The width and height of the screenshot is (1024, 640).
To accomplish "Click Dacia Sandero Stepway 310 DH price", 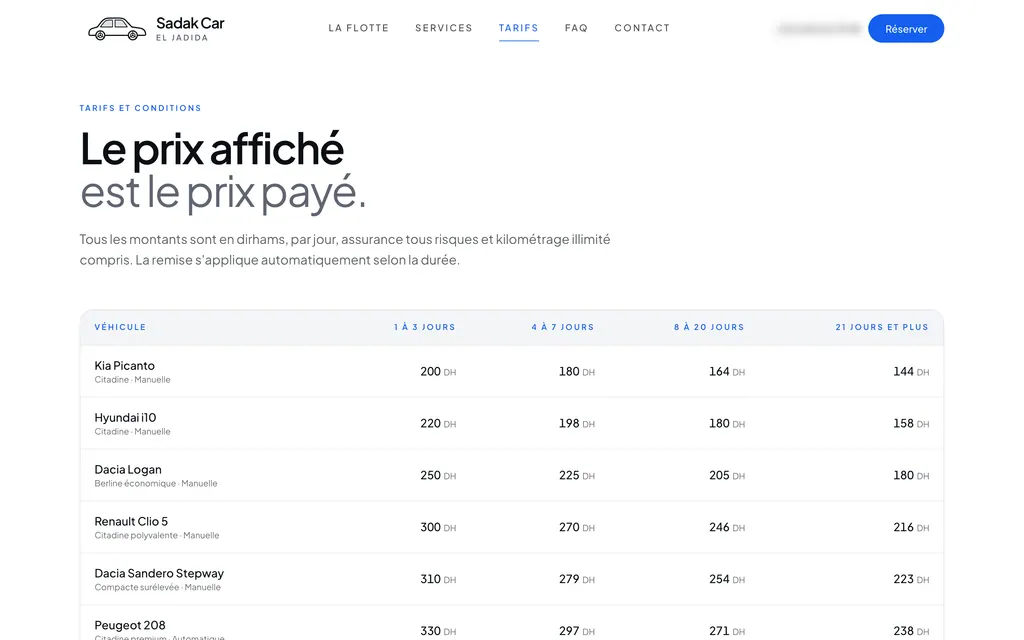I will (x=438, y=579).
